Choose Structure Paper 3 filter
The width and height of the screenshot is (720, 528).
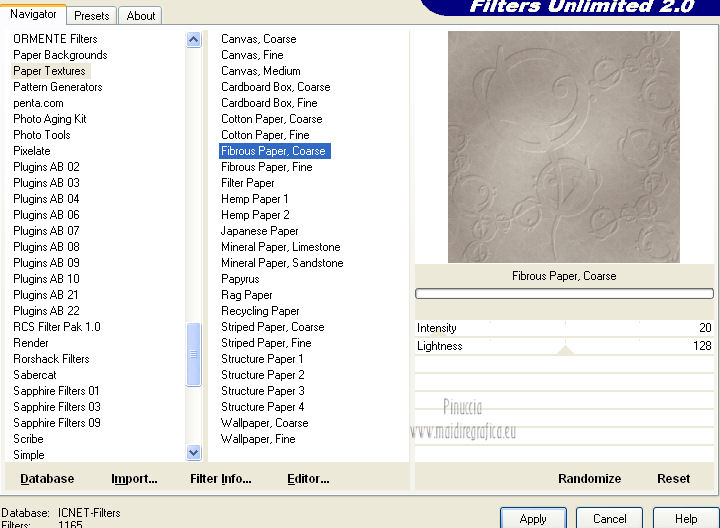pos(263,391)
